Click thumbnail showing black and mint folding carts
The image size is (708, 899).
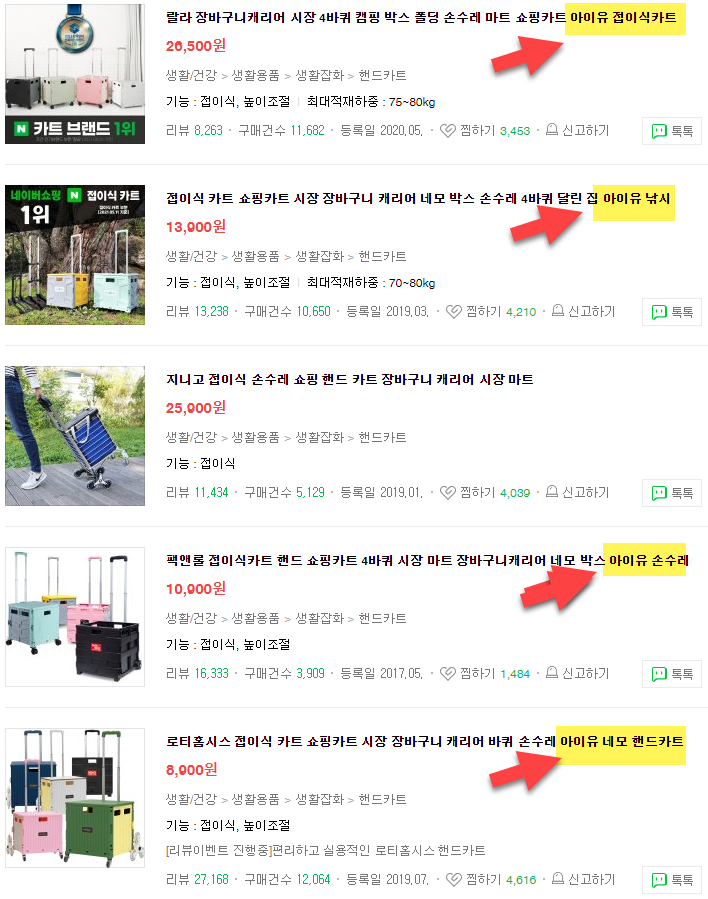point(75,617)
